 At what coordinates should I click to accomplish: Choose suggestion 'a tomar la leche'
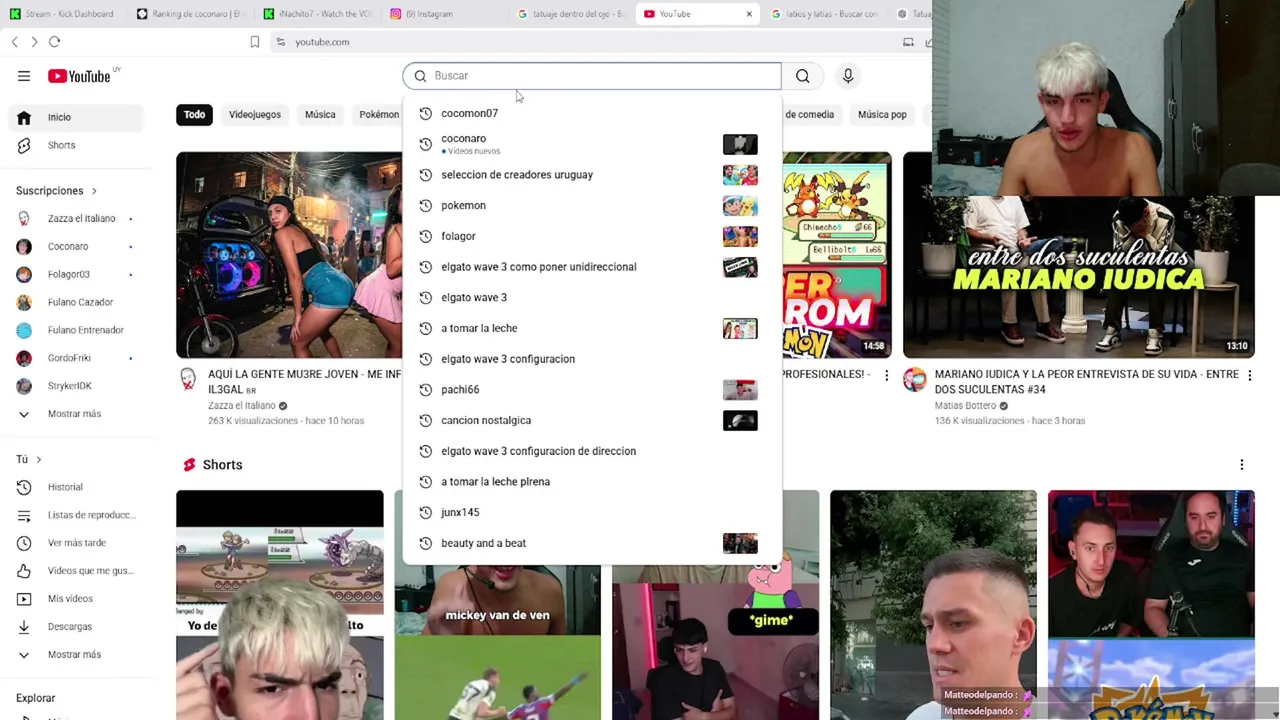pos(592,328)
